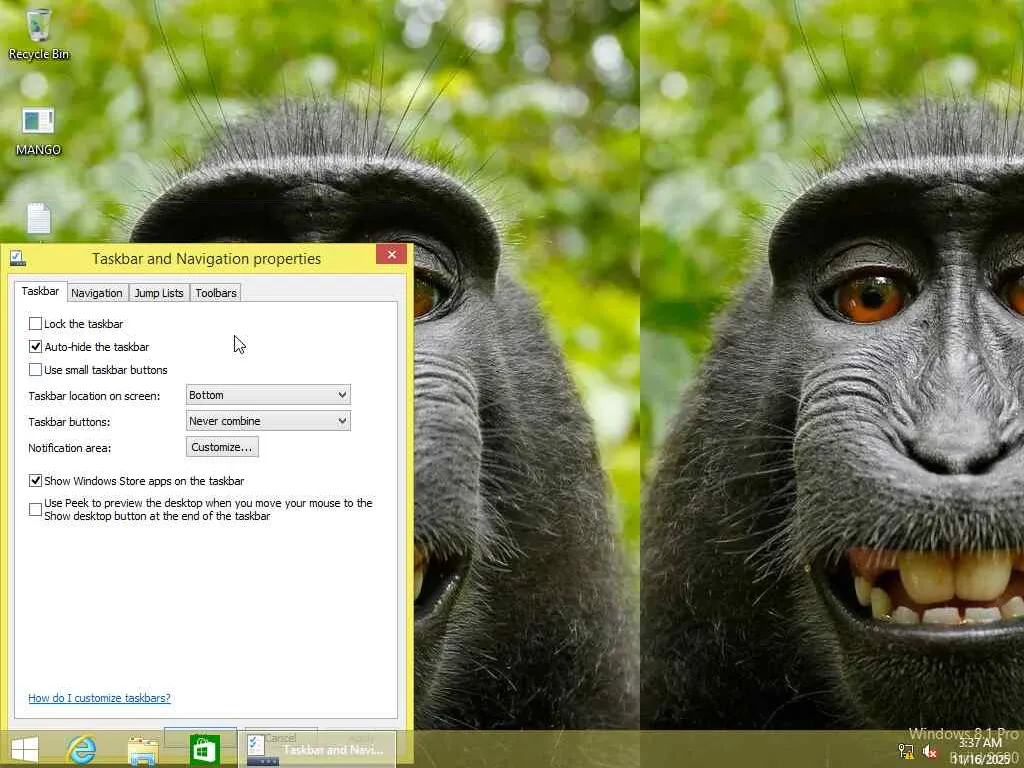Open the Recycle Bin desktop icon
The width and height of the screenshot is (1024, 768).
[39, 34]
